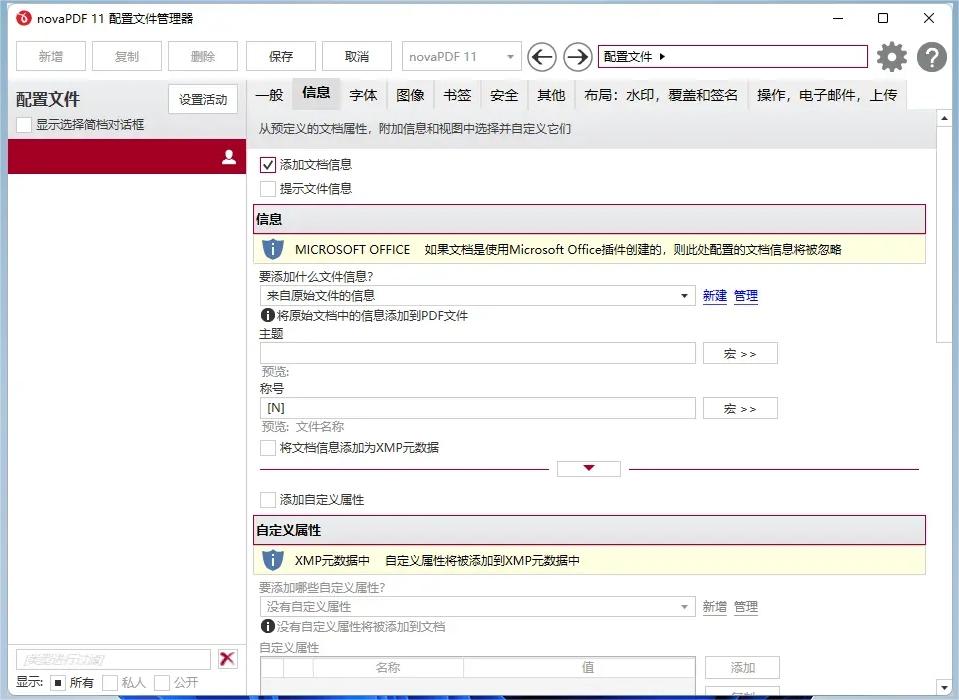Toggle the 私人 display filter checkbox
Viewport: 959px width, 700px height.
coord(109,682)
